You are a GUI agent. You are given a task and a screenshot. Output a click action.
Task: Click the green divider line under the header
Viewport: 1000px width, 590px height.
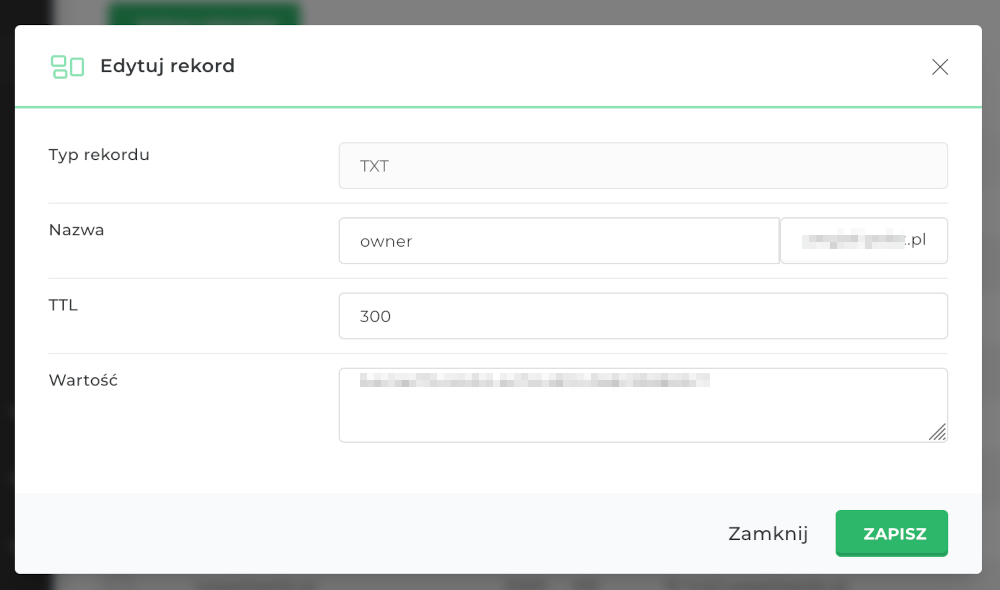500,101
